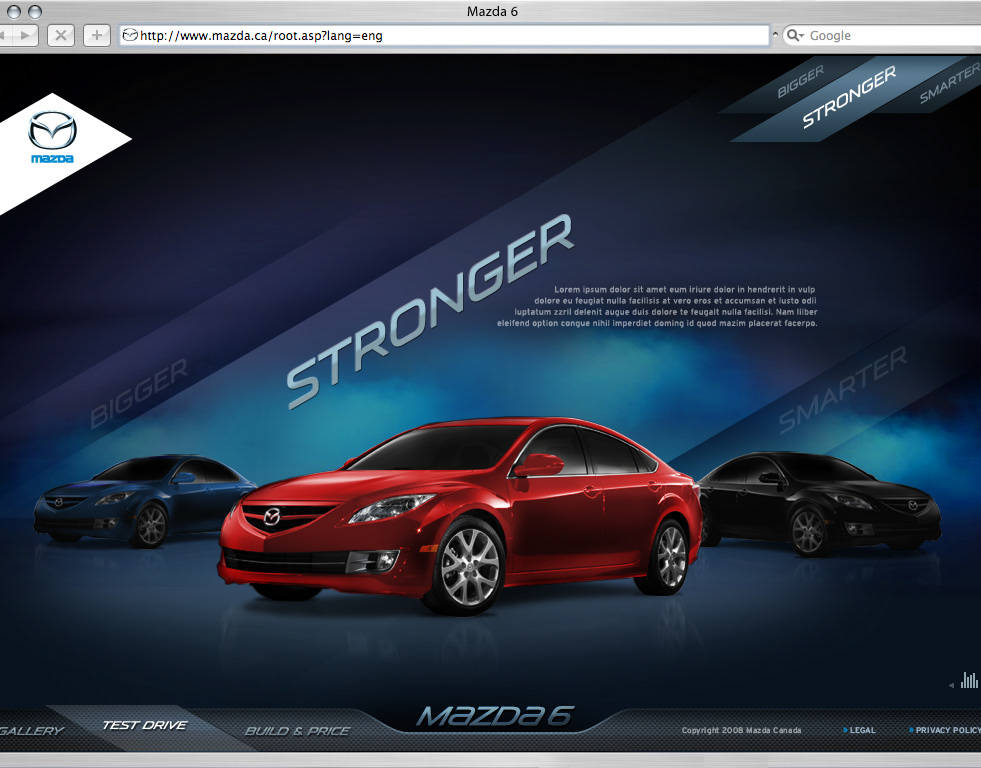Viewport: 981px width, 768px height.
Task: Stop loading with the X toolbar button
Action: pos(61,36)
